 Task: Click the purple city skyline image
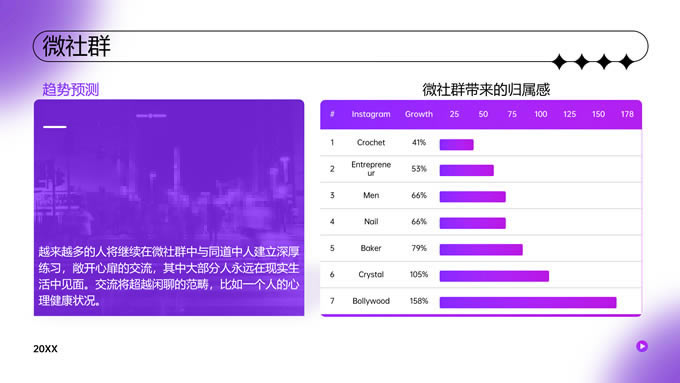click(169, 208)
